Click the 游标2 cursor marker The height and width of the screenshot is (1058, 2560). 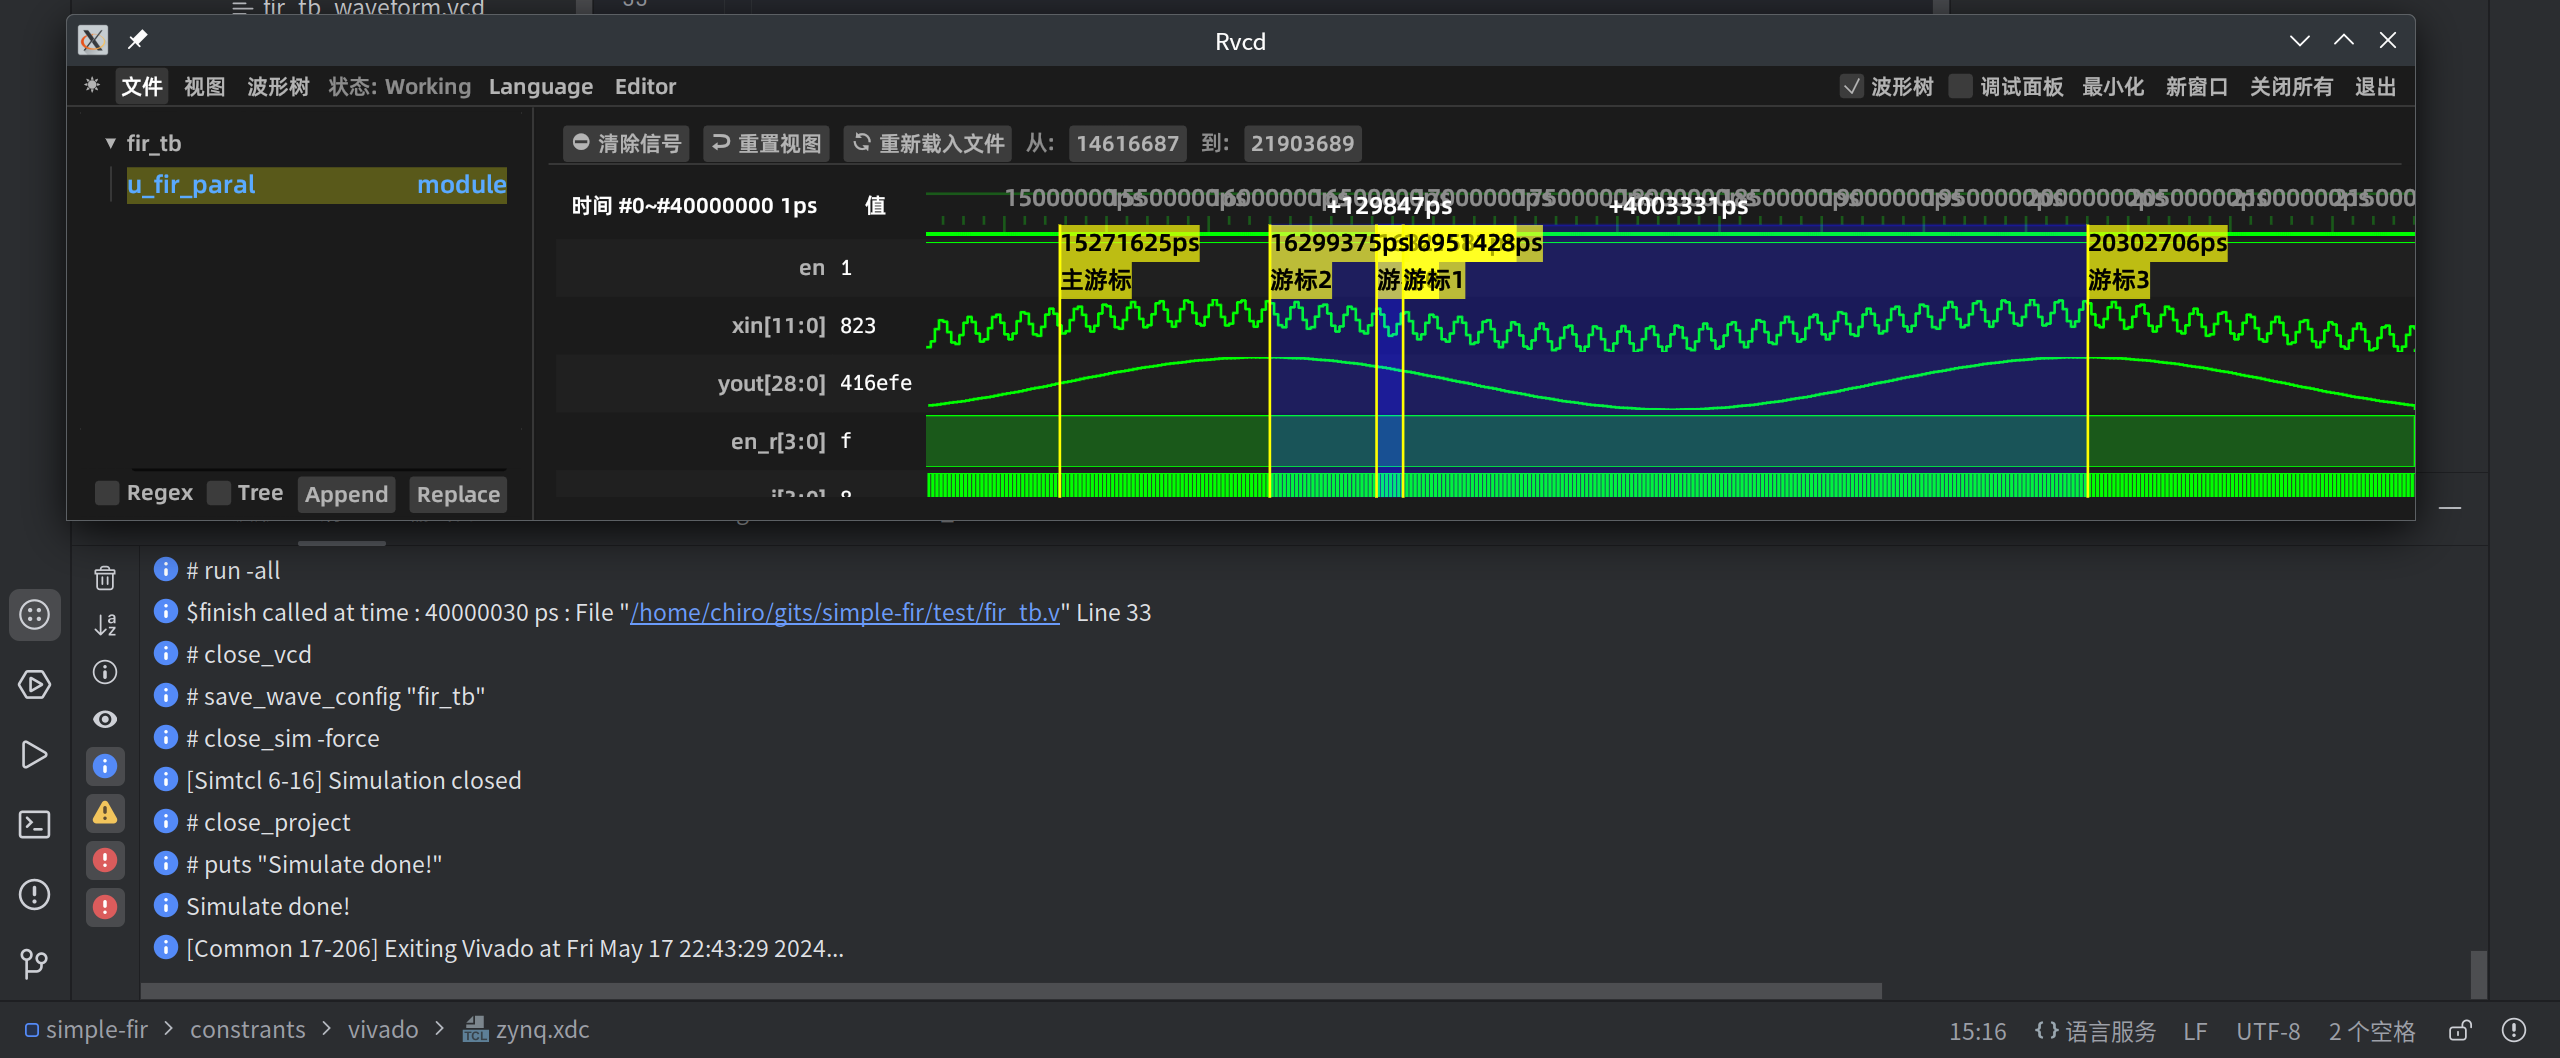(1300, 280)
